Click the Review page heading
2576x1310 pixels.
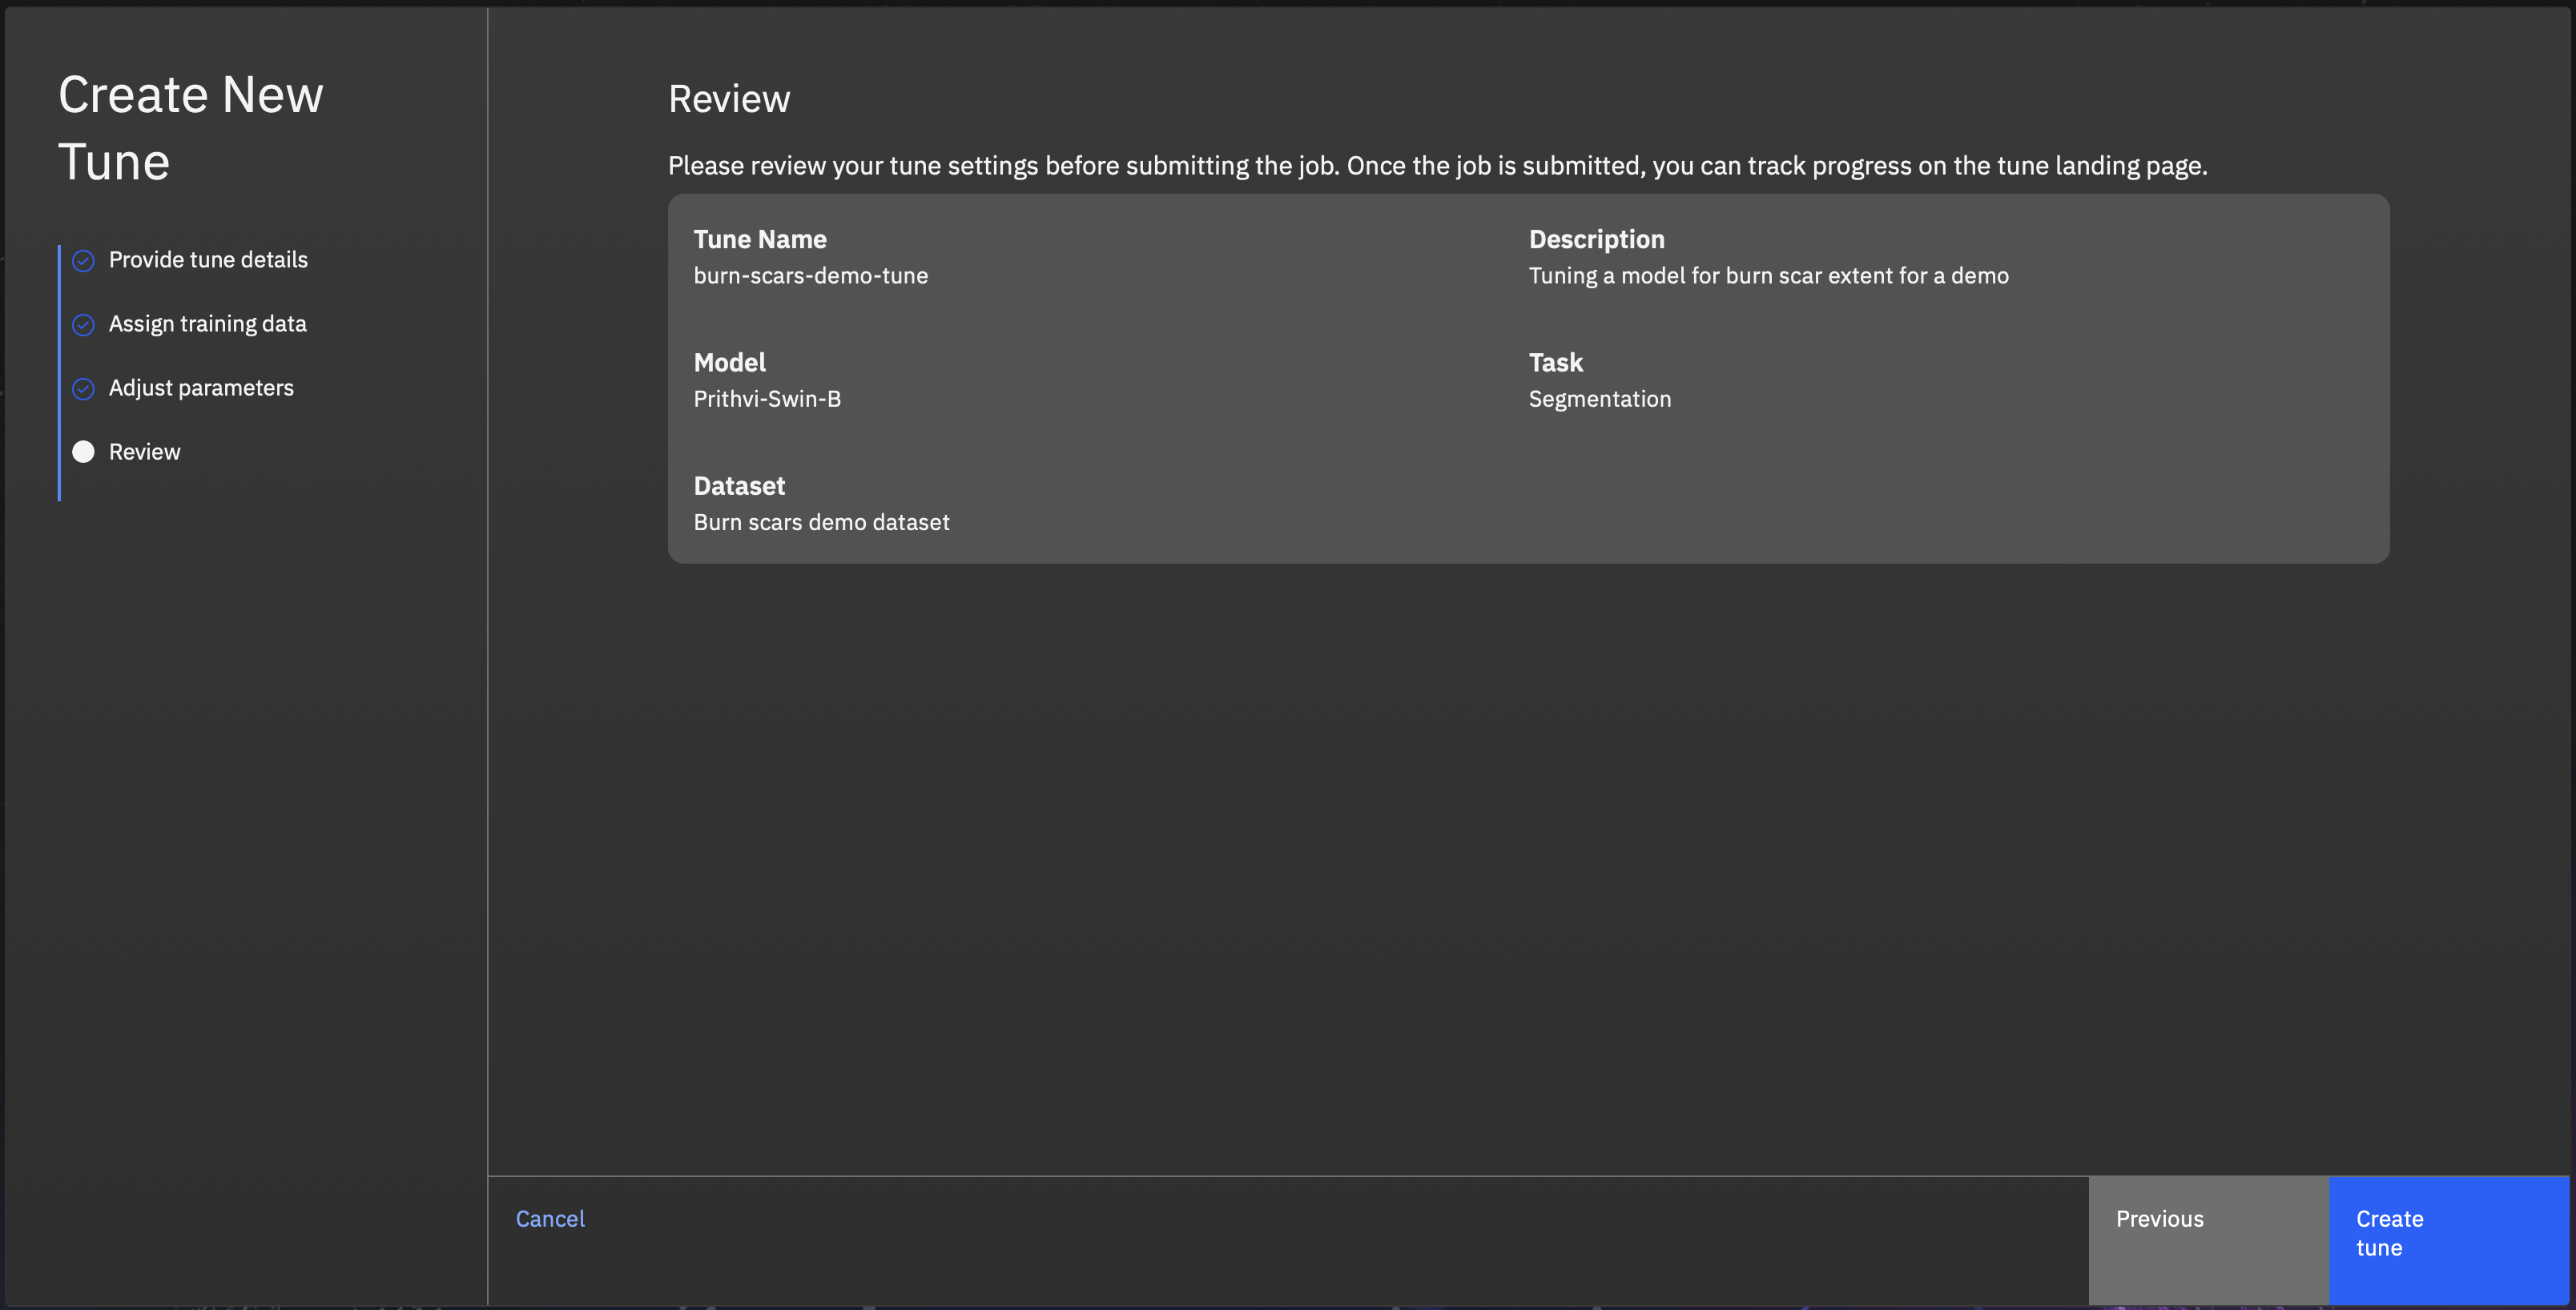728,99
